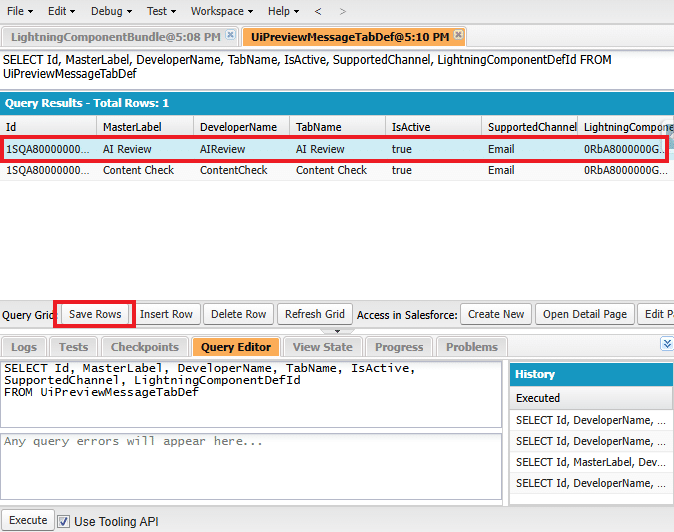
Task: Open the Logs tab
Action: click(24, 347)
